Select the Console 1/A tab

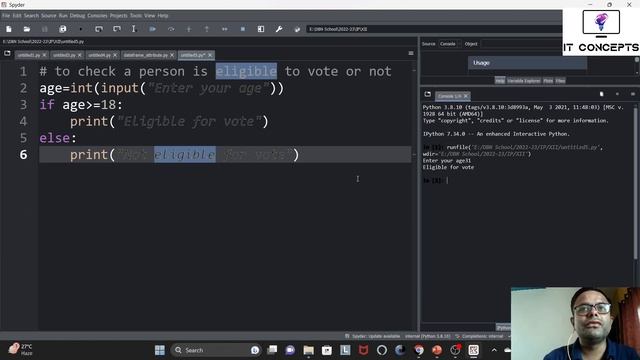click(x=449, y=96)
